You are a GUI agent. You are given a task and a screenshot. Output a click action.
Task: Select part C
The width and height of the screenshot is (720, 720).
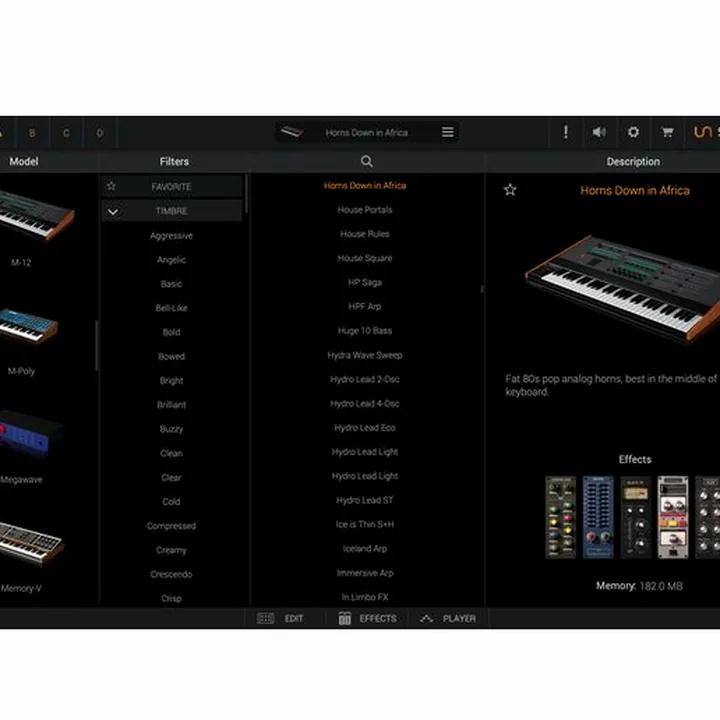click(66, 133)
